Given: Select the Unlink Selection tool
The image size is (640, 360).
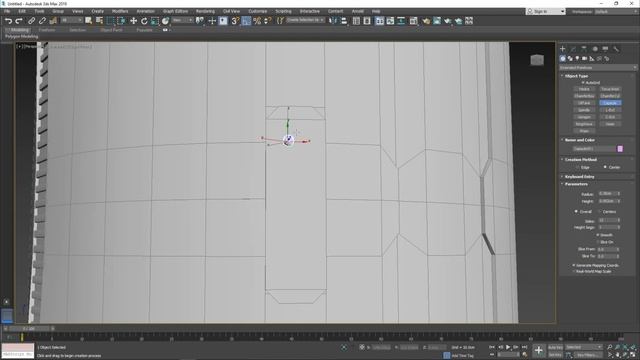Looking at the screenshot, I should [42, 21].
